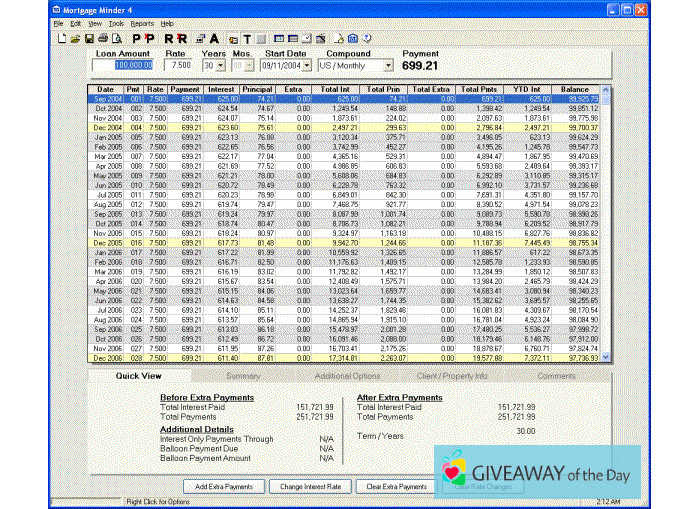
Task: Save the loan using the floppy disk icon
Action: tap(88, 37)
